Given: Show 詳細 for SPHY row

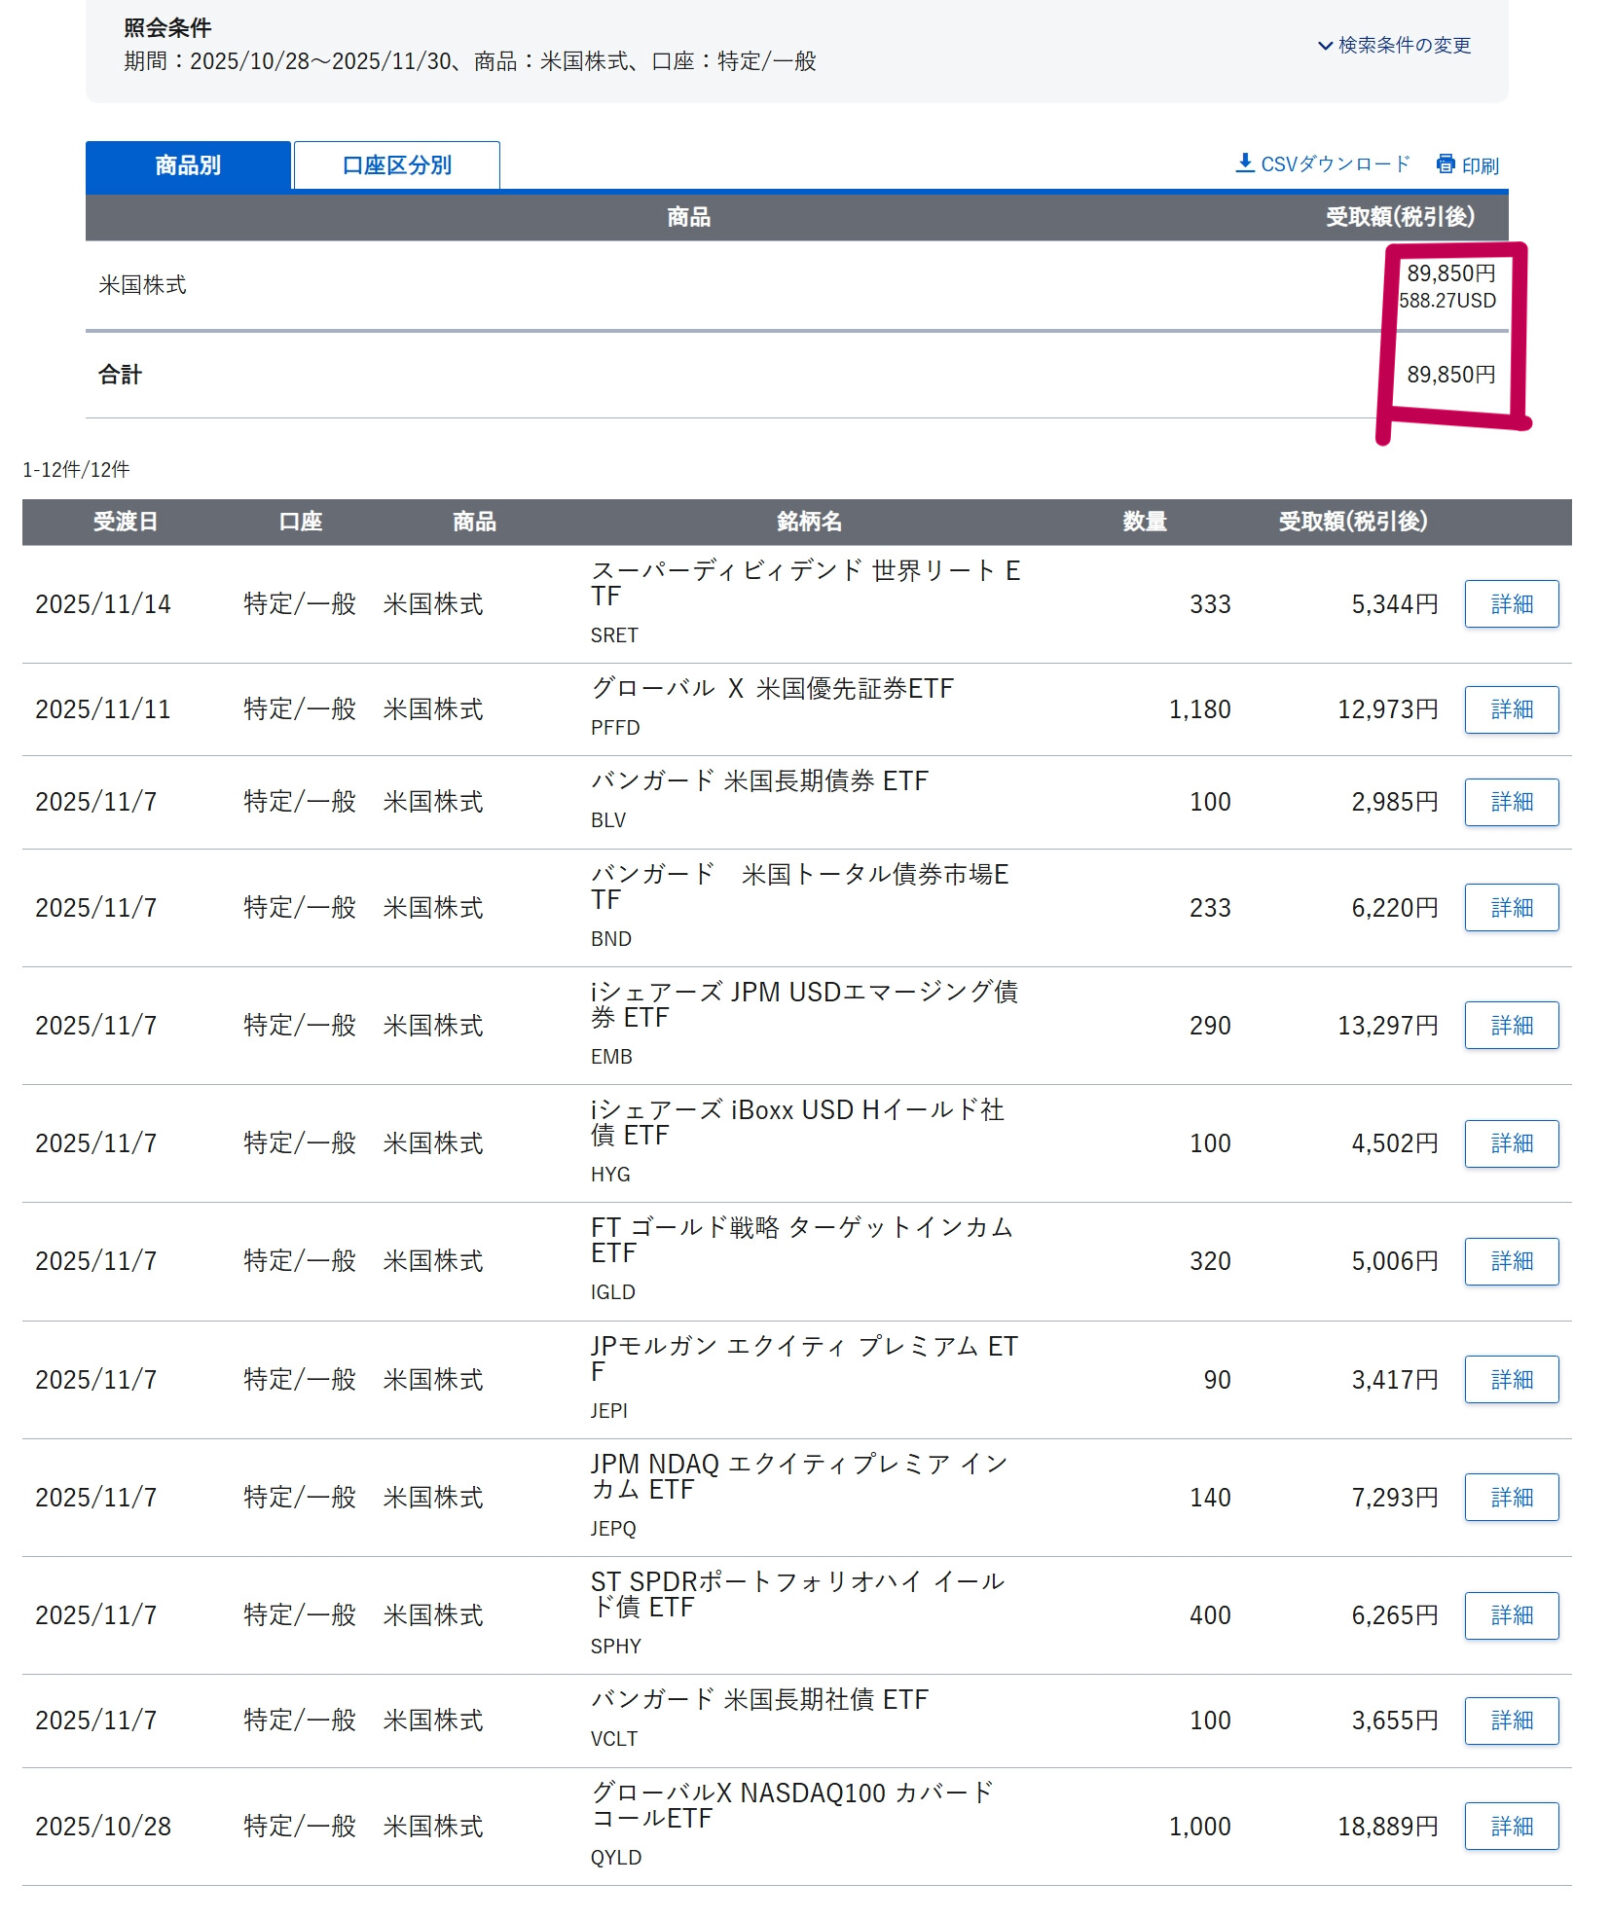Looking at the screenshot, I should click(1510, 1615).
